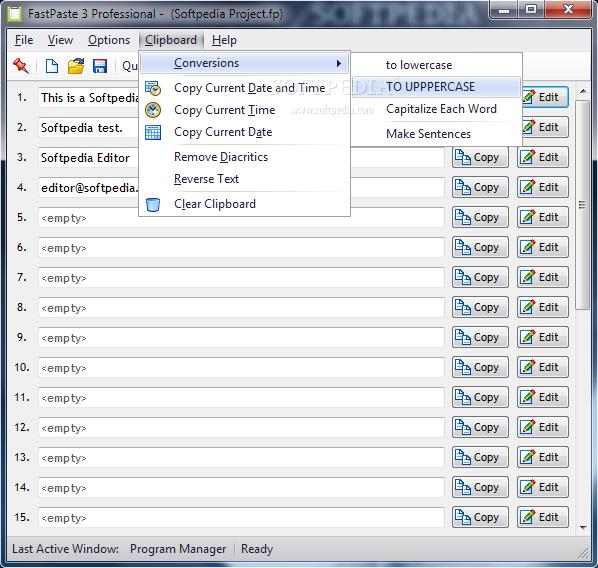The height and width of the screenshot is (568, 598).
Task: Click the trash bin icon for Clear Clipboard
Action: click(153, 204)
